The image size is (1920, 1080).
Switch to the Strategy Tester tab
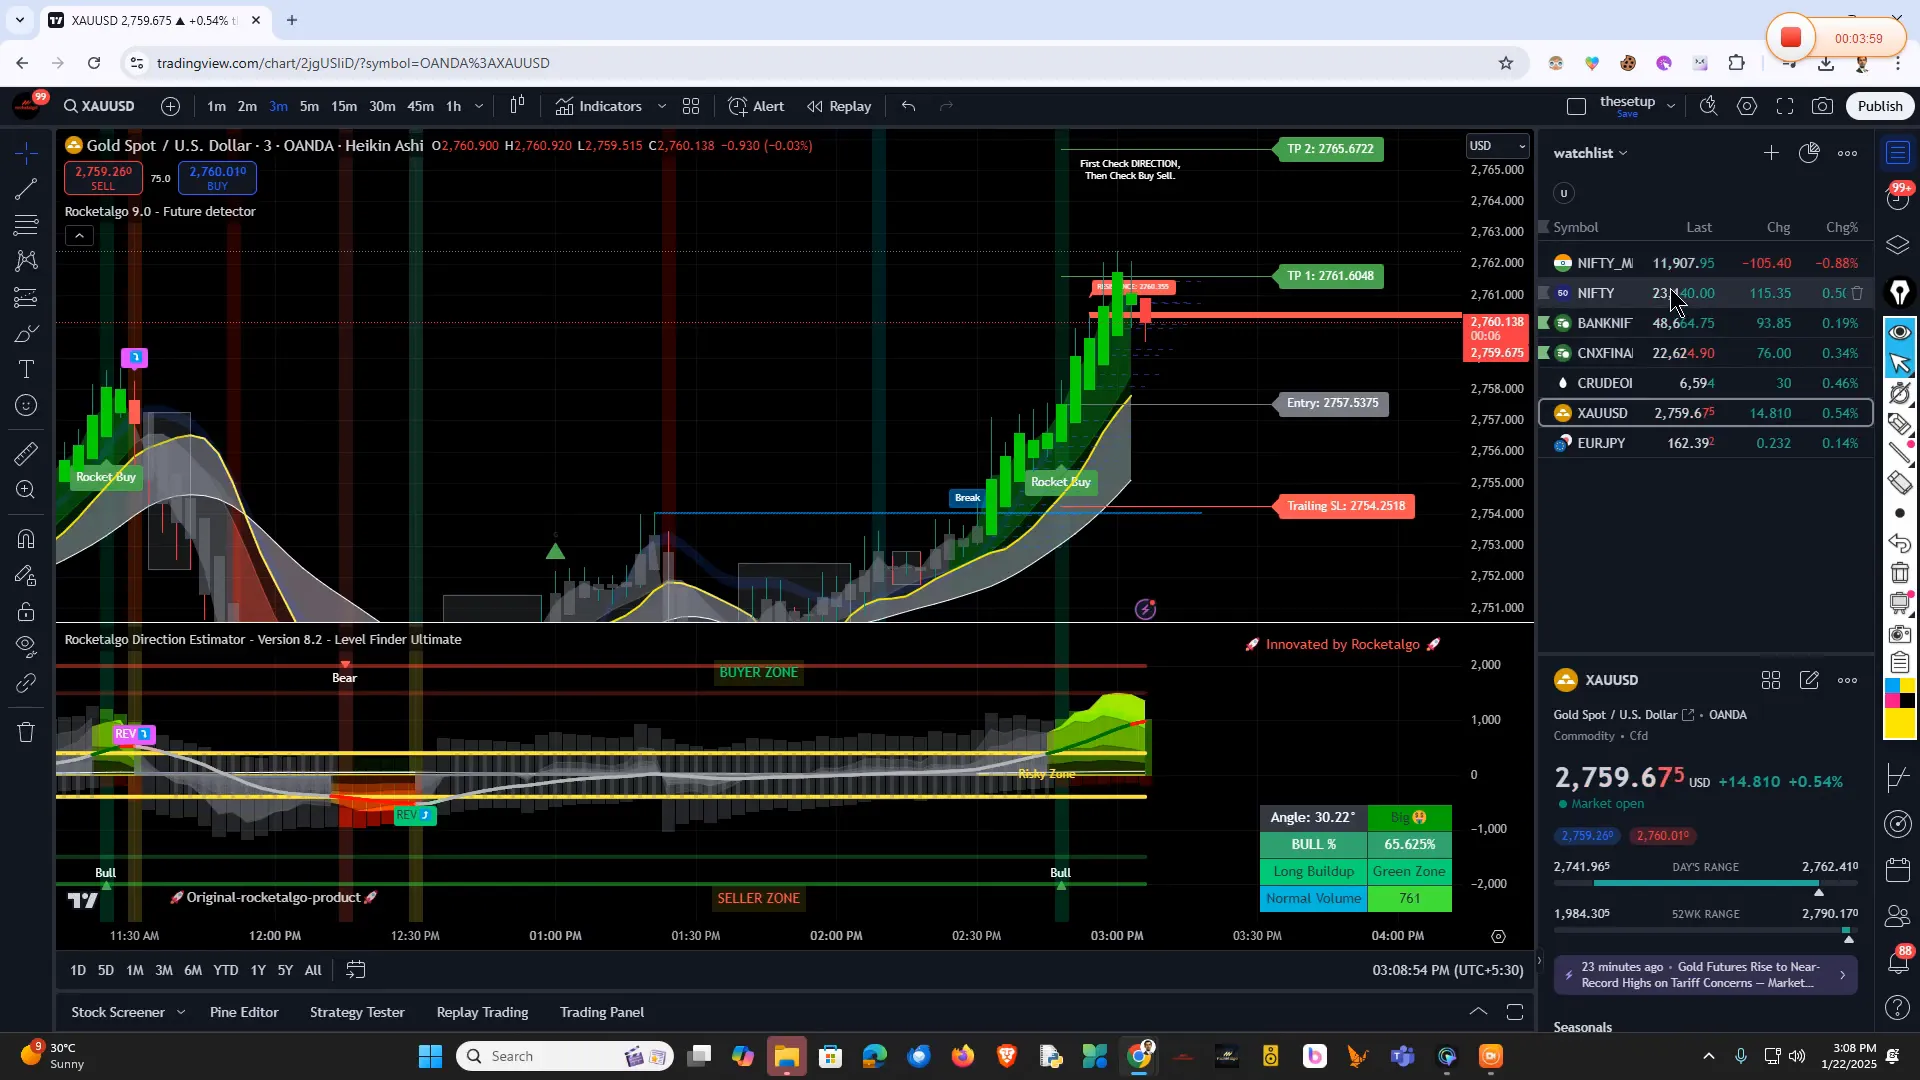click(357, 1012)
